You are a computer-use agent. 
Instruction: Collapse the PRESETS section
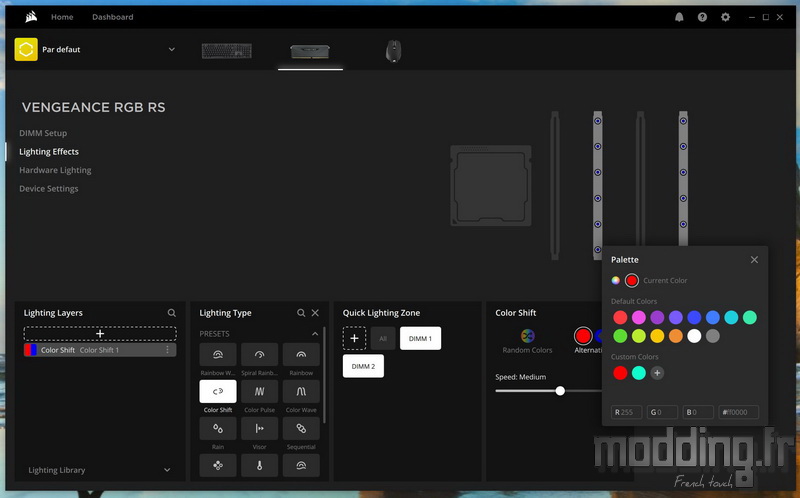click(x=315, y=334)
